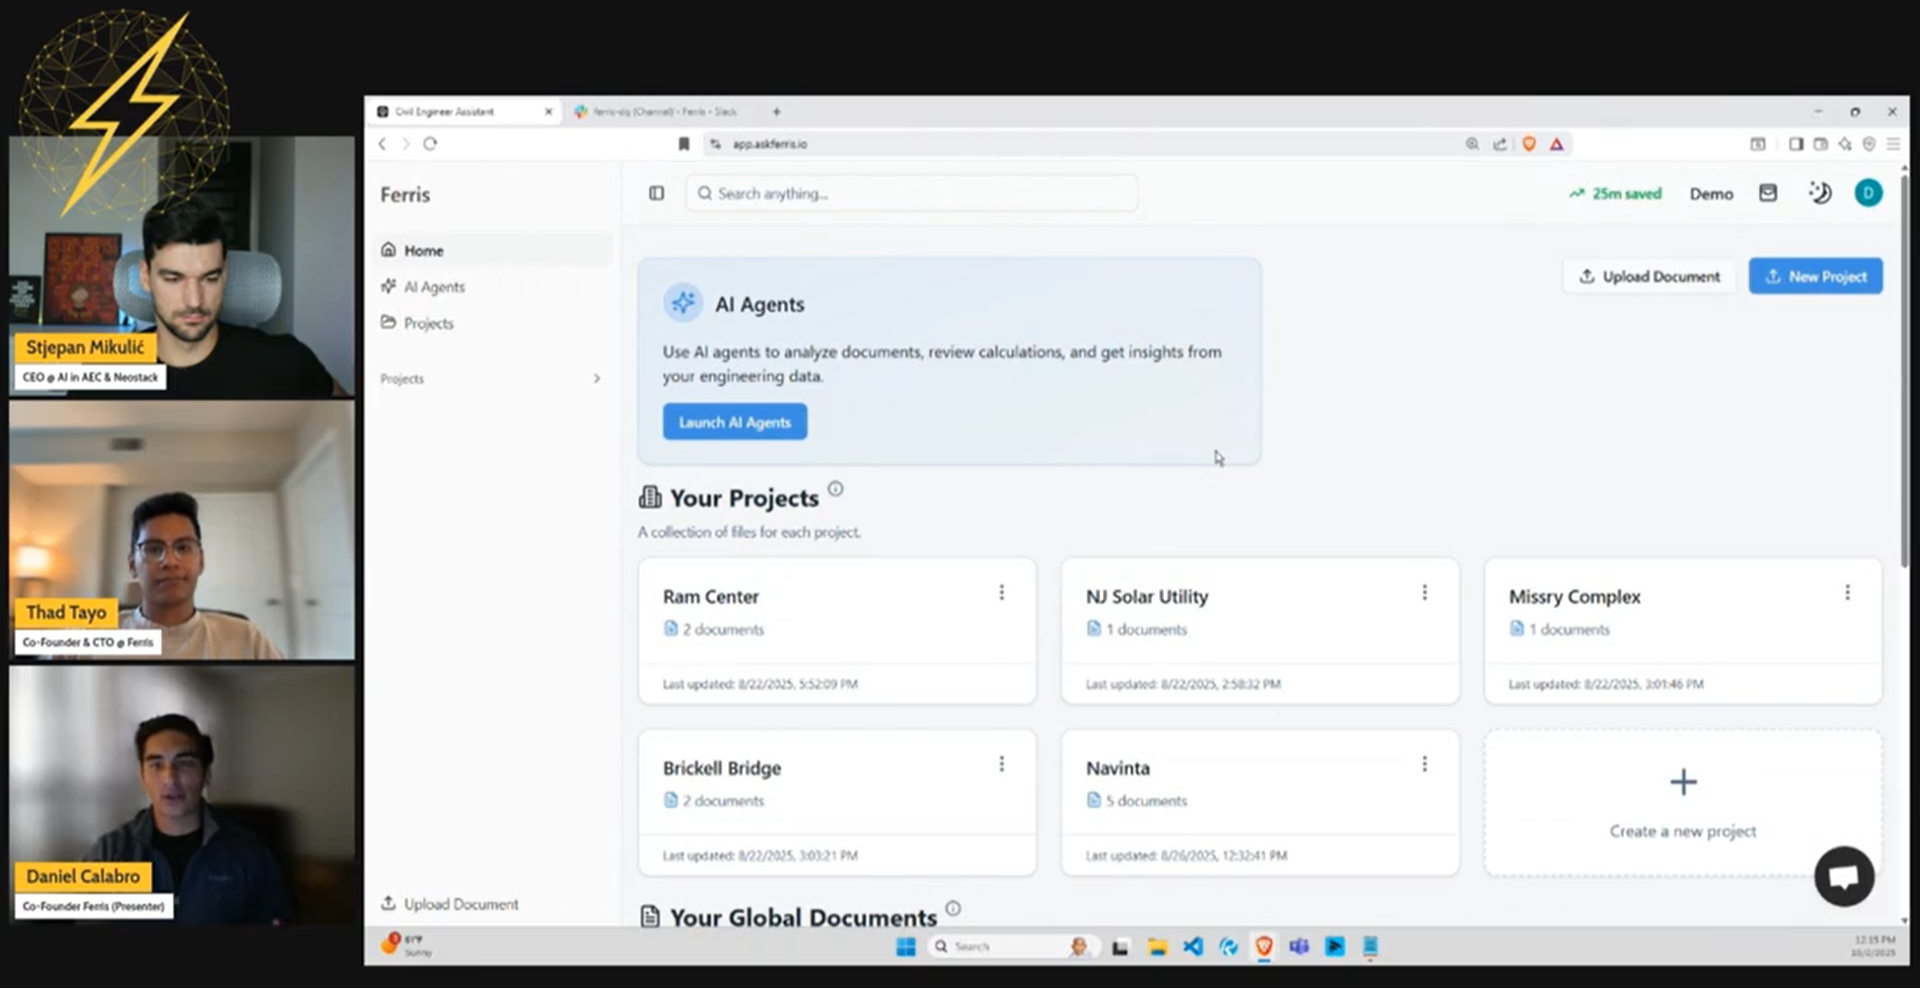
Task: Show info about Your Projects
Action: click(836, 489)
